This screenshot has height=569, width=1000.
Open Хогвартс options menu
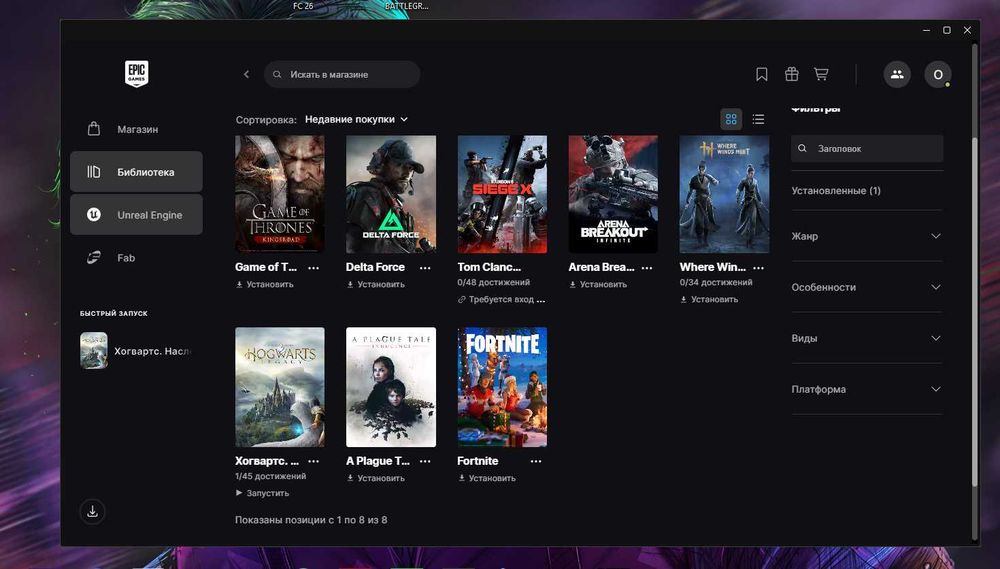314,461
